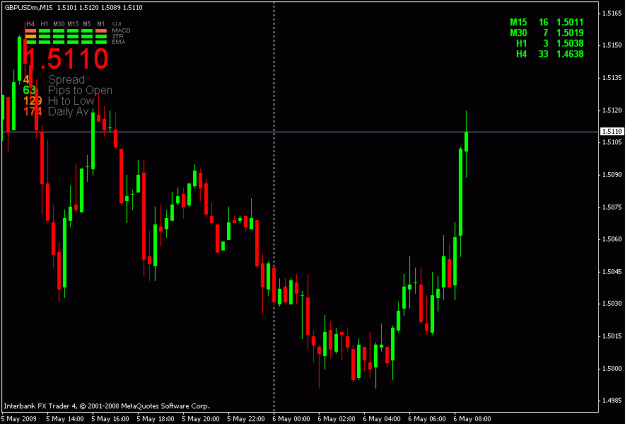Click 1.5135 on the price axis

click(x=613, y=77)
